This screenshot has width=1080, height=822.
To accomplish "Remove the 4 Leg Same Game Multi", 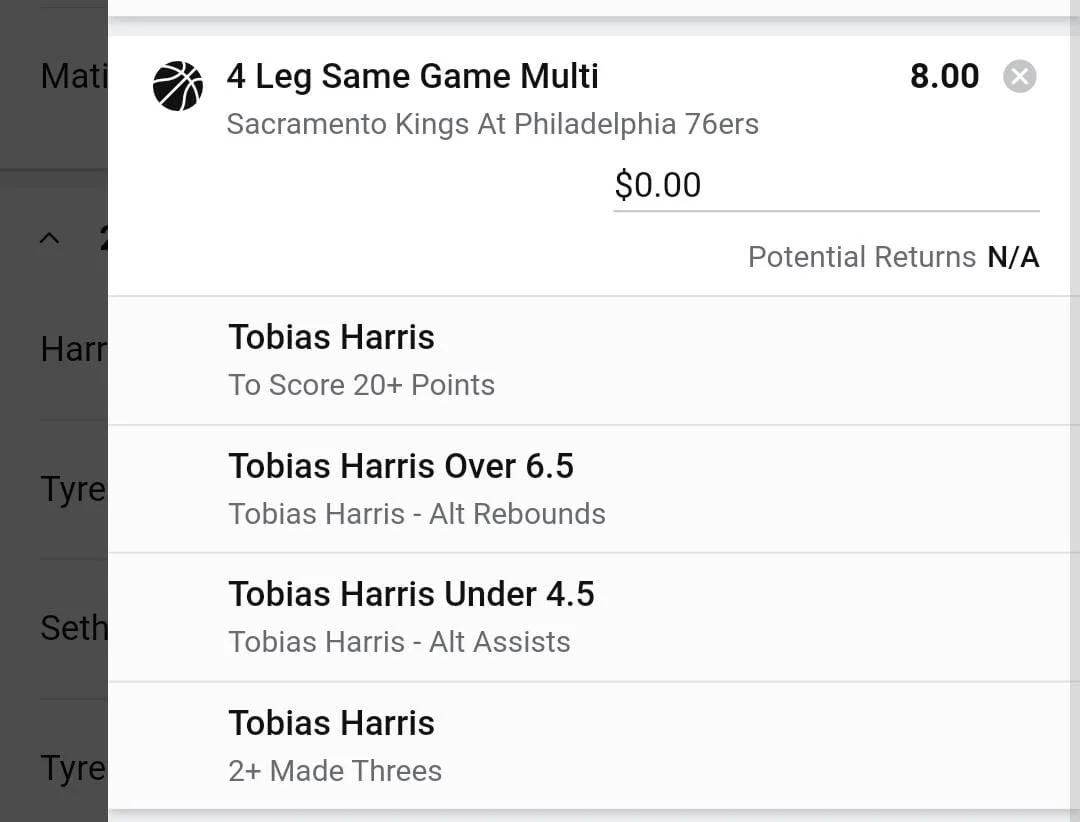I will [x=1019, y=77].
